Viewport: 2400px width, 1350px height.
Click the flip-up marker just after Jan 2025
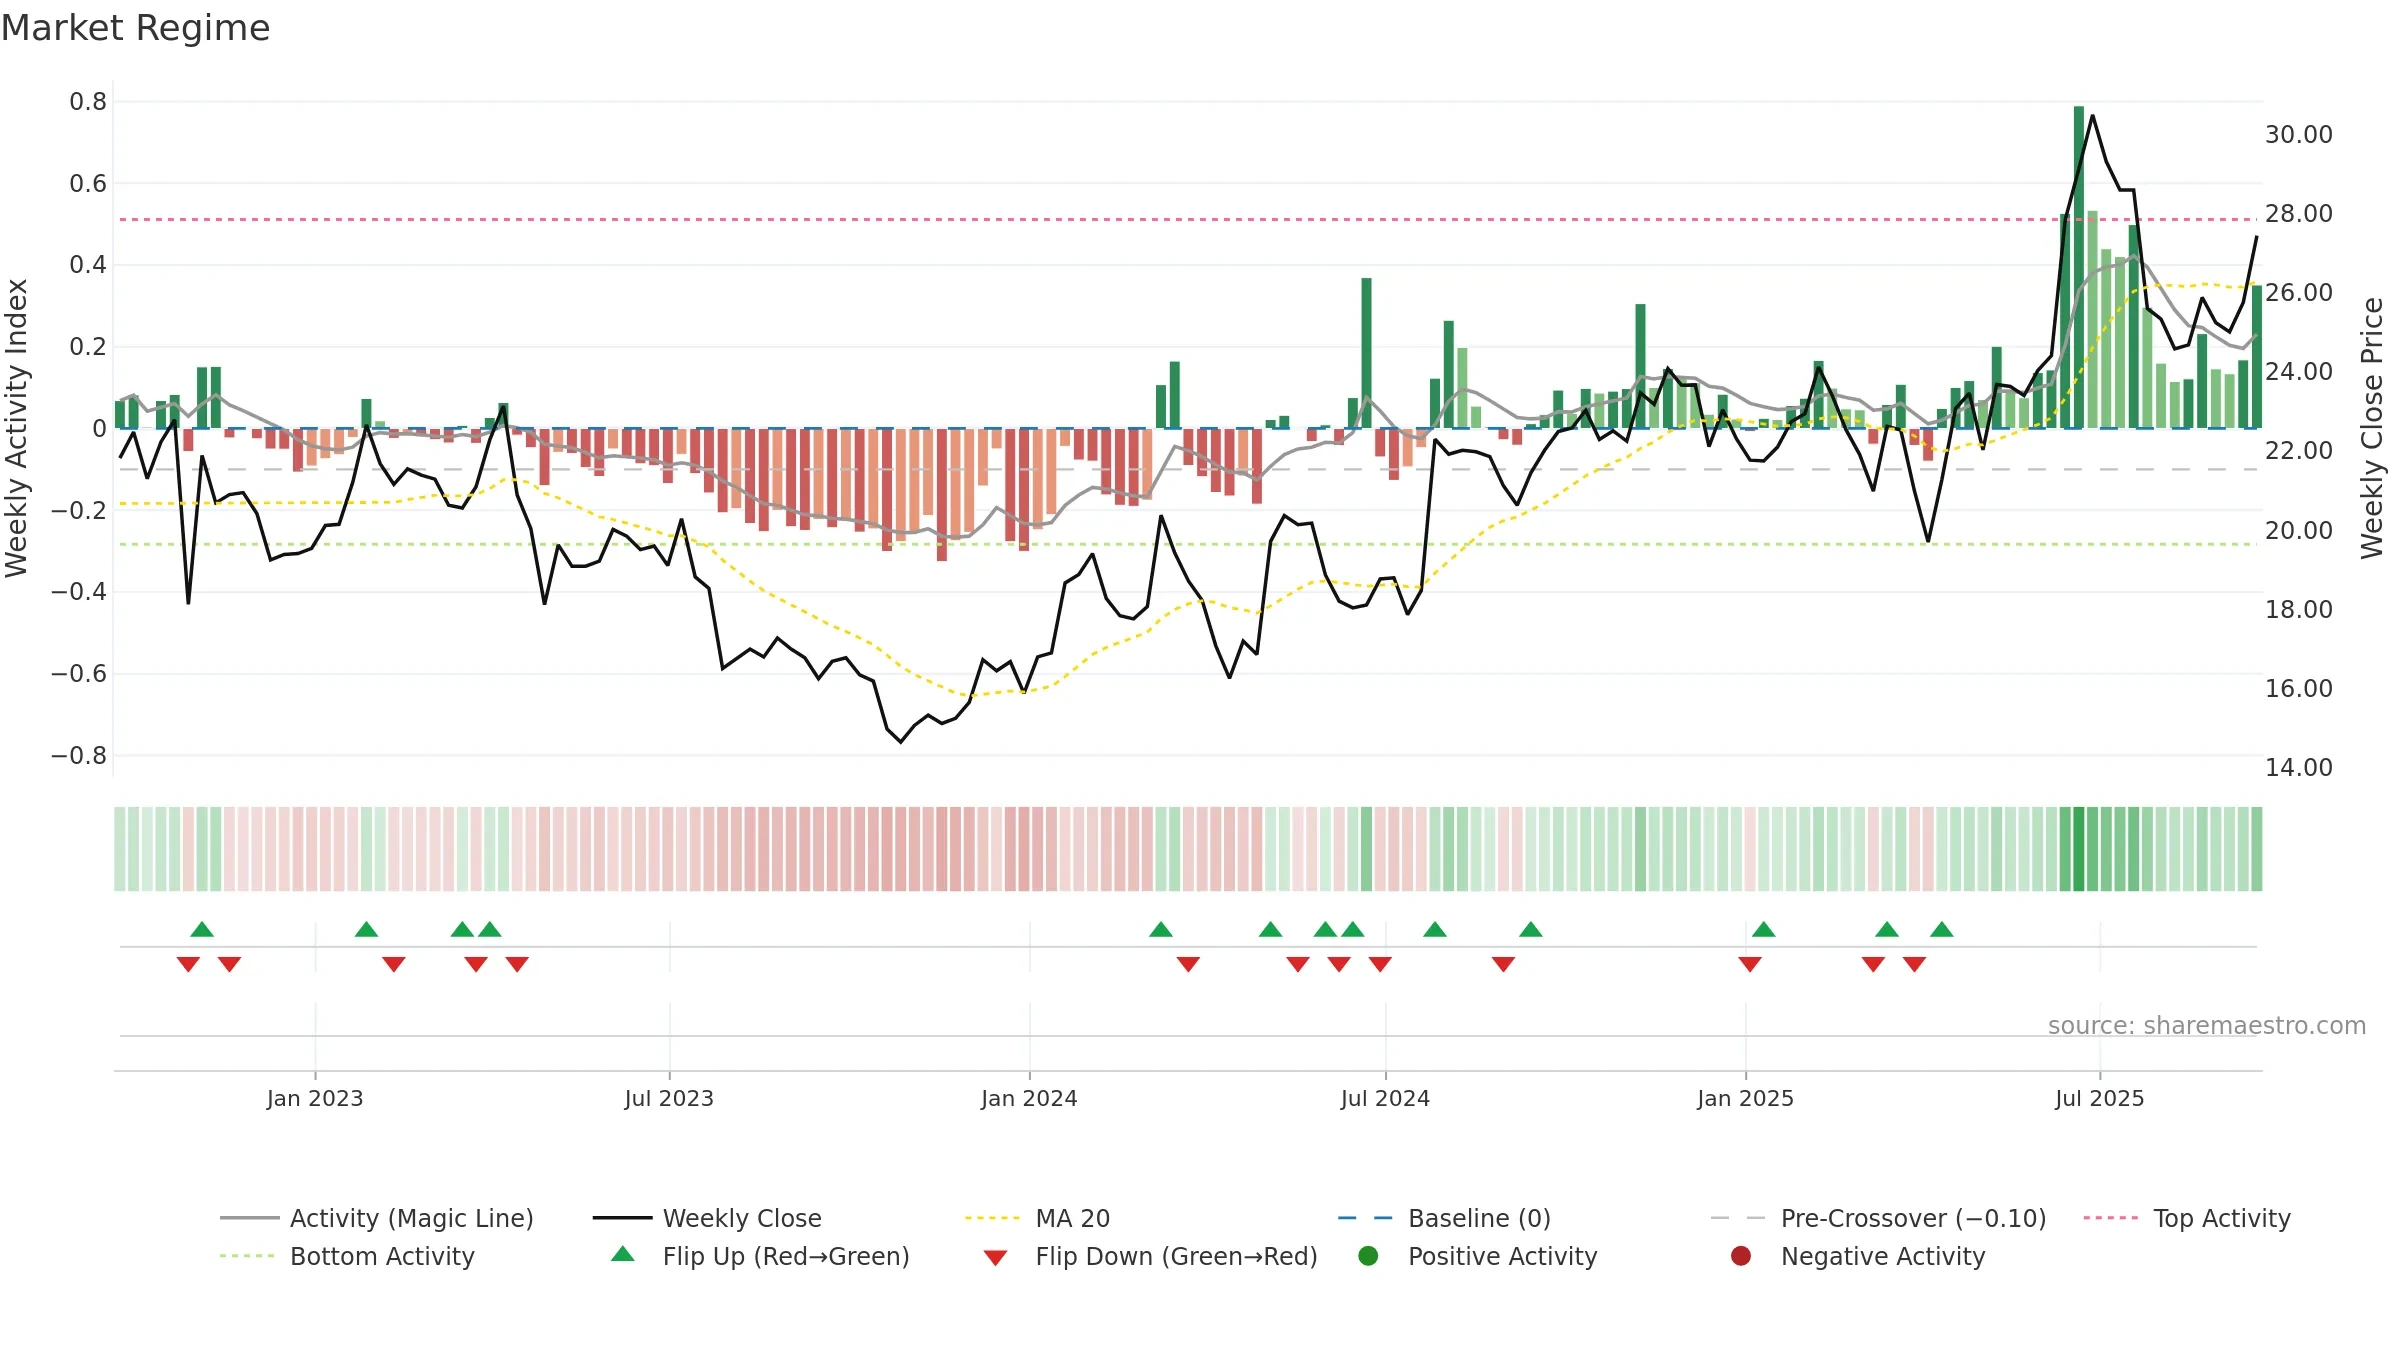point(1764,929)
